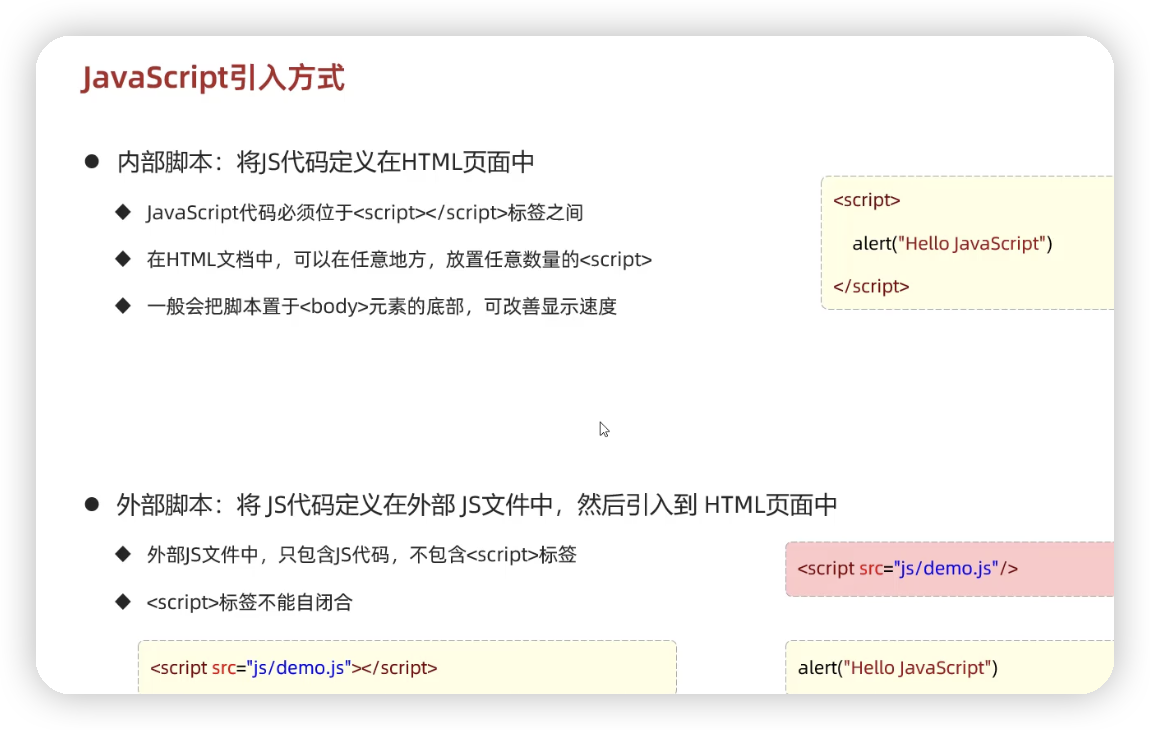Click the top code box line alert("Hello JavaScript")

(x=952, y=244)
